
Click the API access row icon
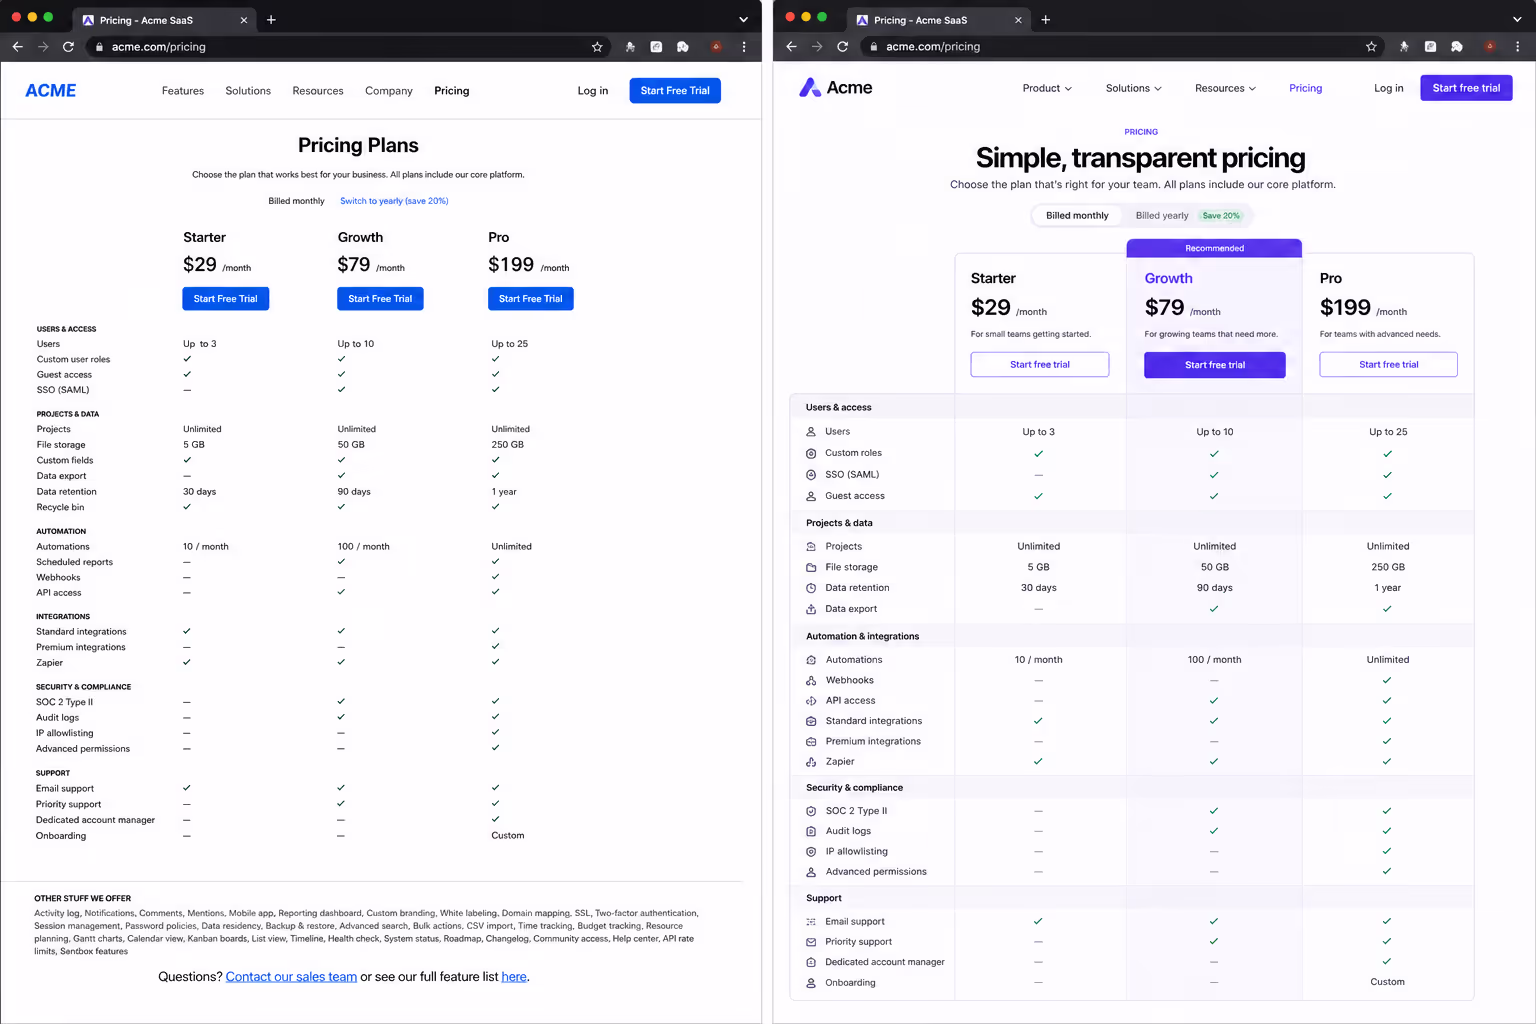(811, 701)
